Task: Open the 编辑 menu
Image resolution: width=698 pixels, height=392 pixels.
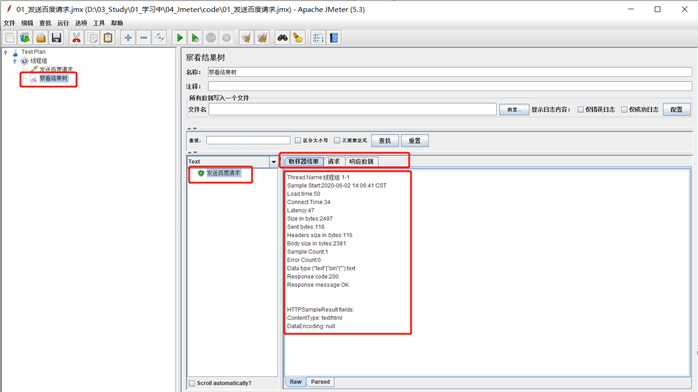Action: click(27, 23)
